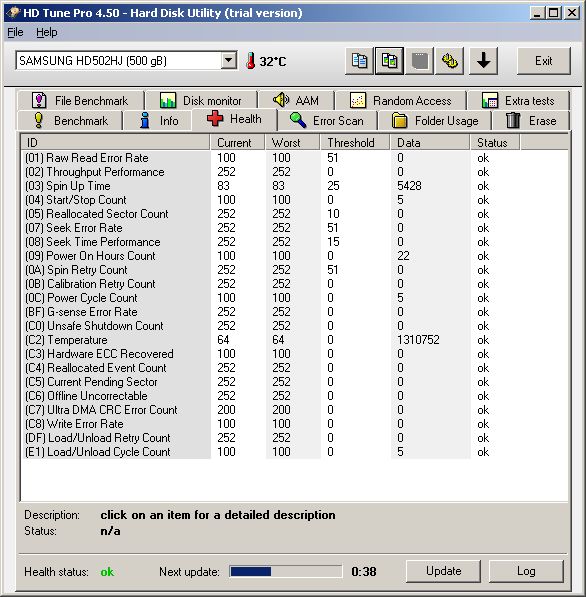Select the Seek Time Performance row
This screenshot has height=597, width=586.
(294, 242)
